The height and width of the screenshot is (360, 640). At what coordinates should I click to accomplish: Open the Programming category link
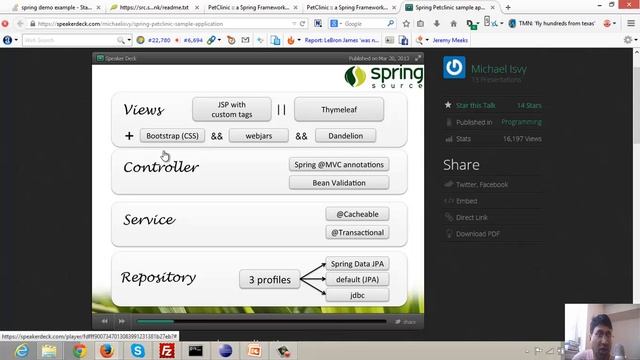pyautogui.click(x=521, y=122)
